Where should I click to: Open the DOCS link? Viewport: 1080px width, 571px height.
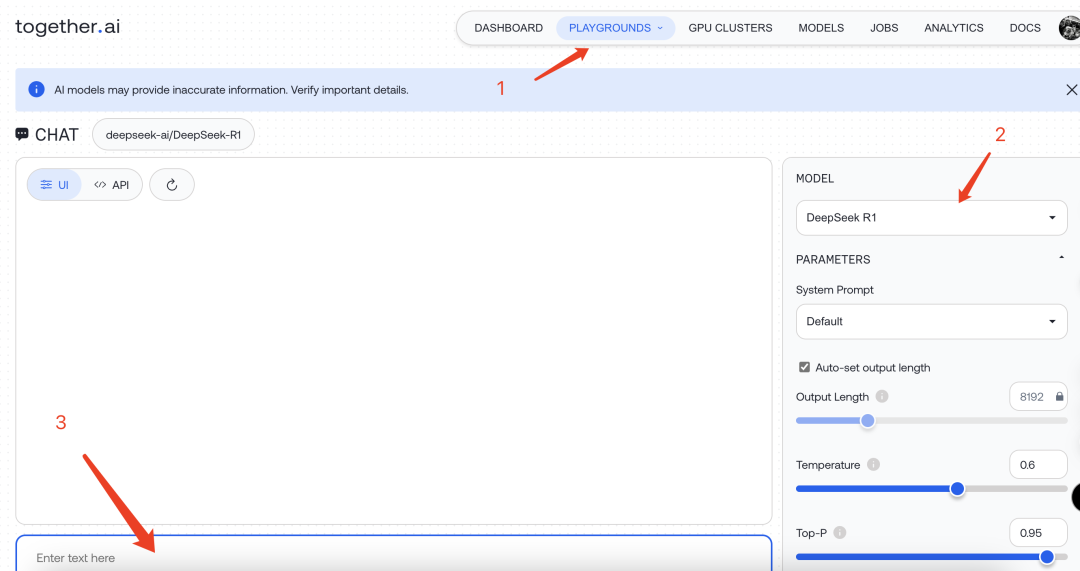point(1025,28)
